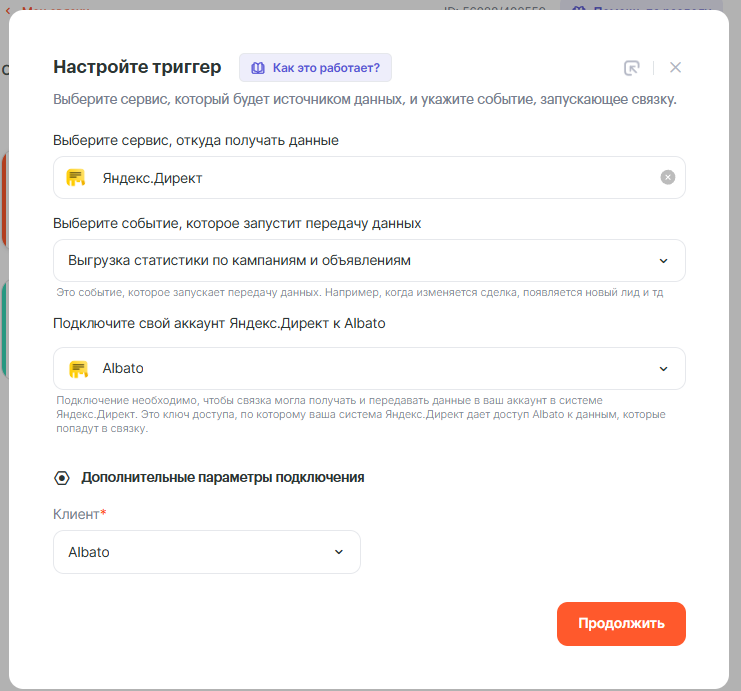Click the 'Настройте триггер' title

pos(137,67)
